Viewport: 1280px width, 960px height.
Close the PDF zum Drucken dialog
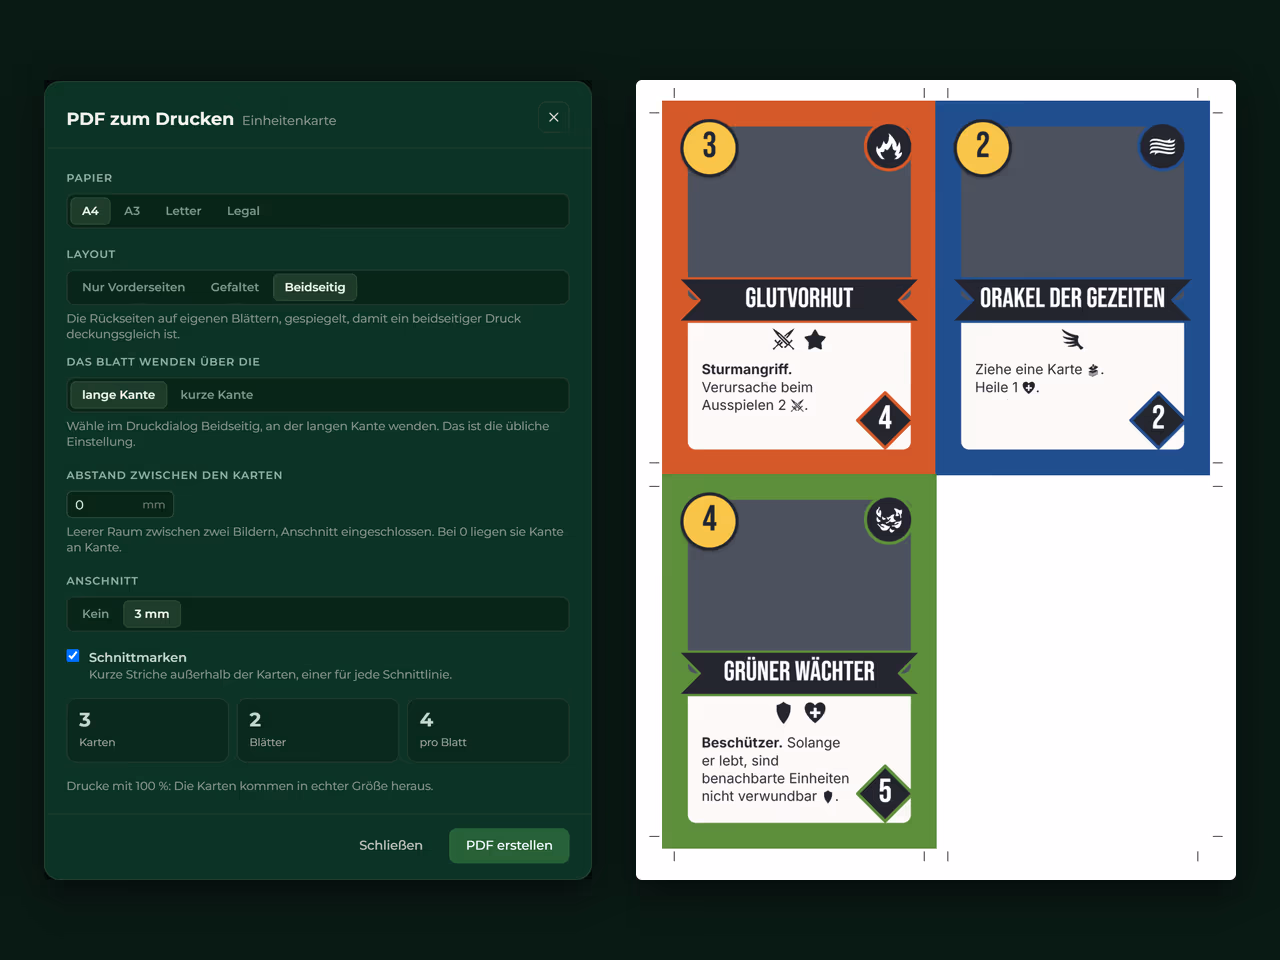(x=553, y=118)
